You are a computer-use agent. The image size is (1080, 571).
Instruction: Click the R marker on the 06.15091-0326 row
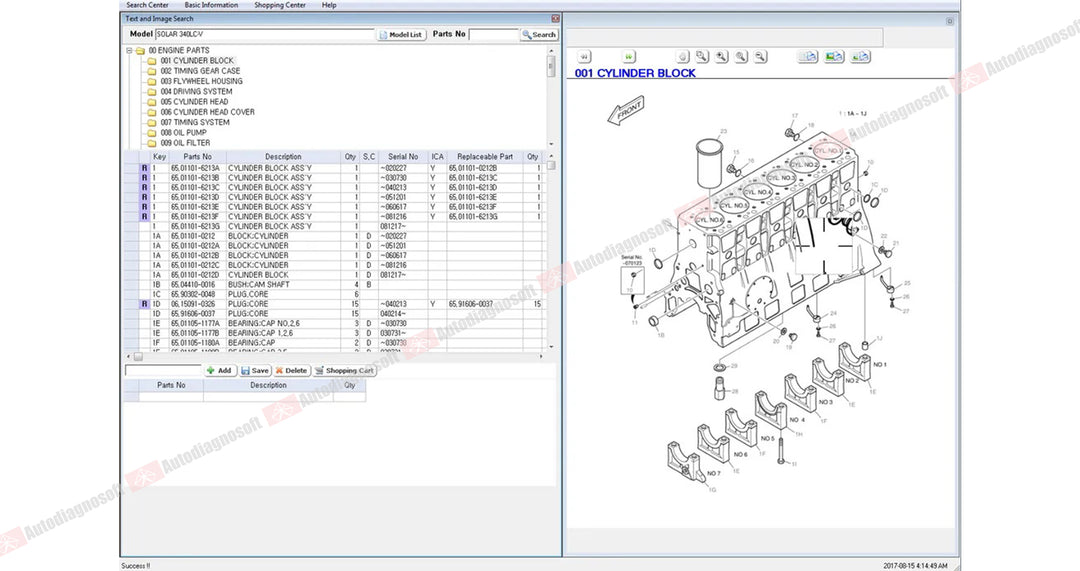click(144, 304)
